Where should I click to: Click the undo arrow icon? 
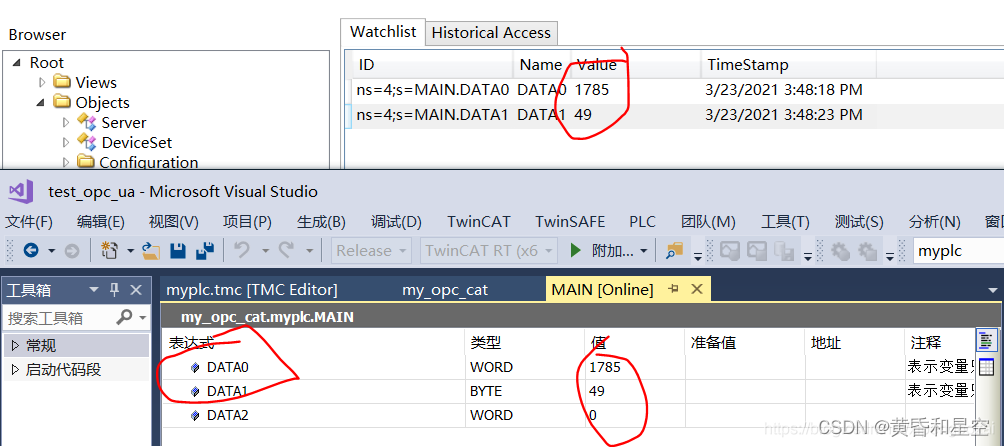point(241,250)
